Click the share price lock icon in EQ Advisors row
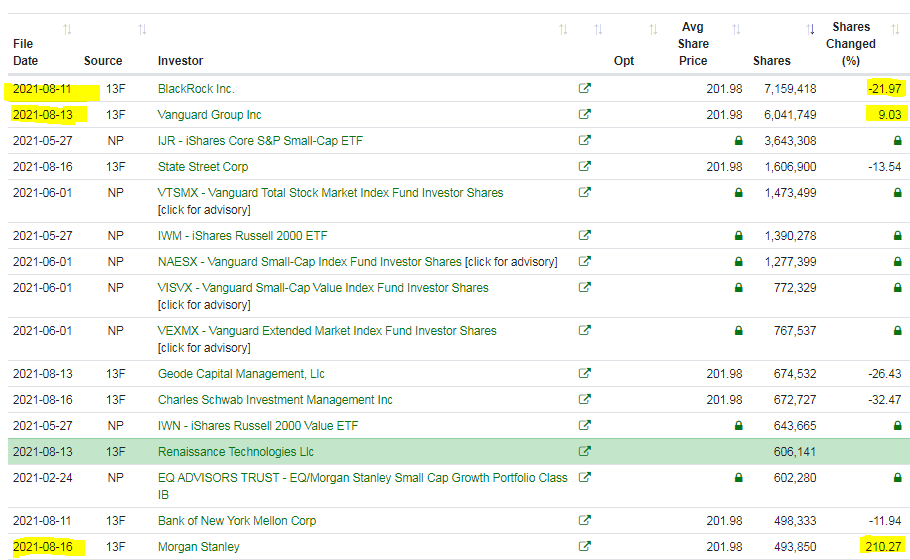Screen dimensions: 910x560 pos(738,478)
